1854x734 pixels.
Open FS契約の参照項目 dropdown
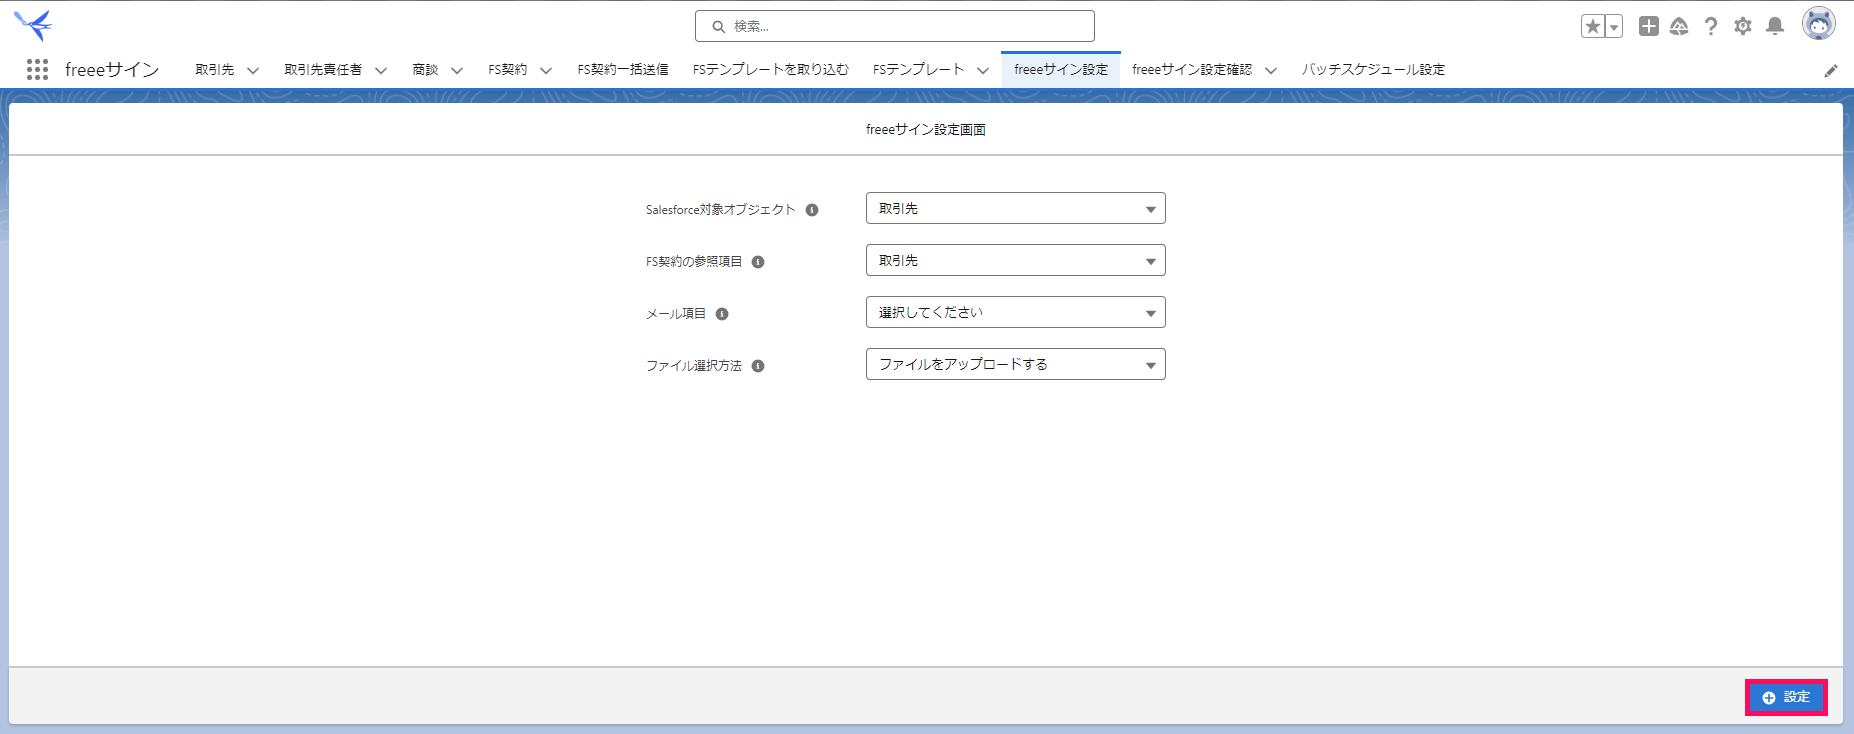1016,260
